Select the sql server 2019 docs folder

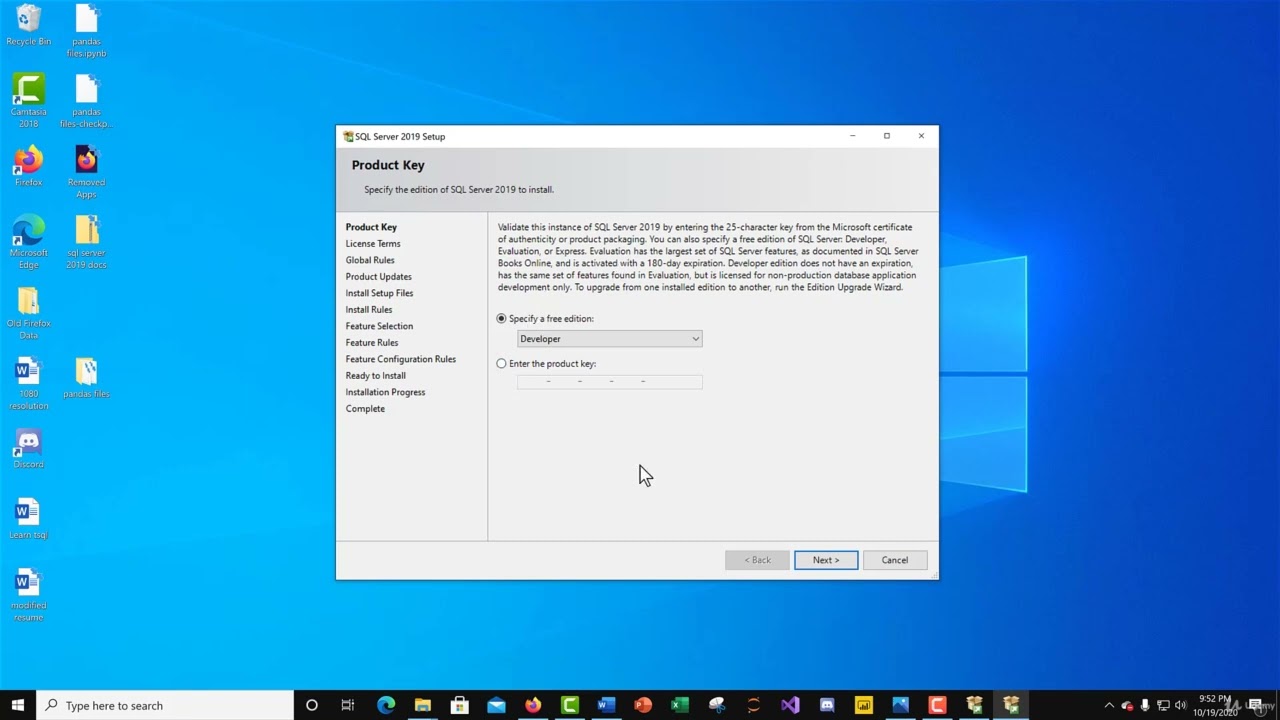point(87,242)
